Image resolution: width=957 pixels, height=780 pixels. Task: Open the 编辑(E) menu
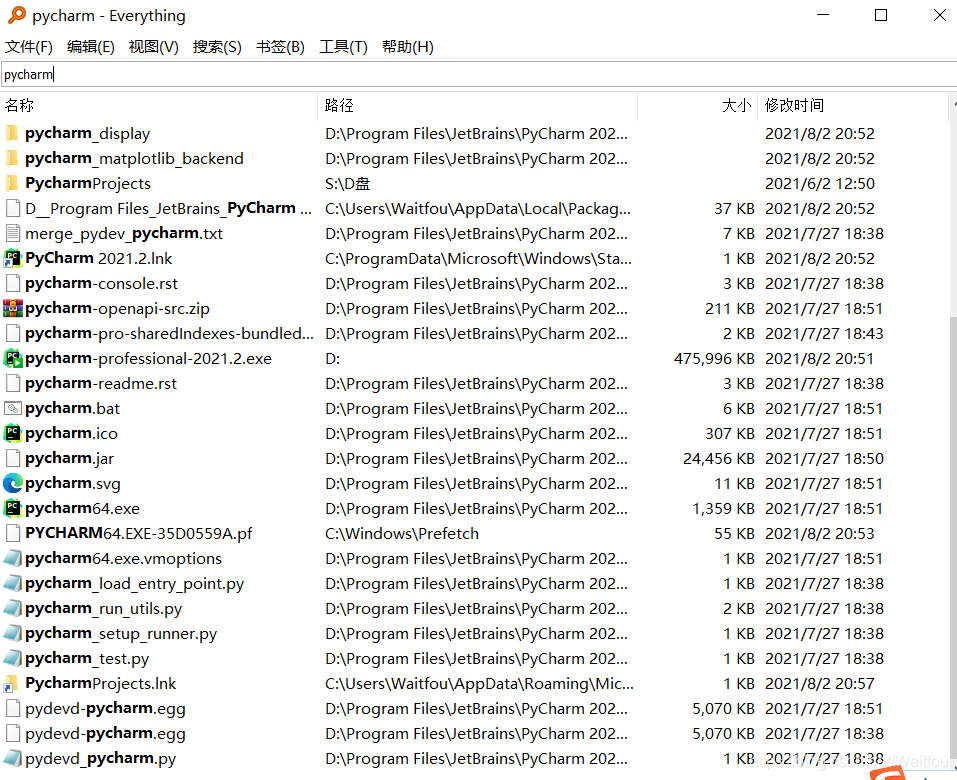pos(90,46)
